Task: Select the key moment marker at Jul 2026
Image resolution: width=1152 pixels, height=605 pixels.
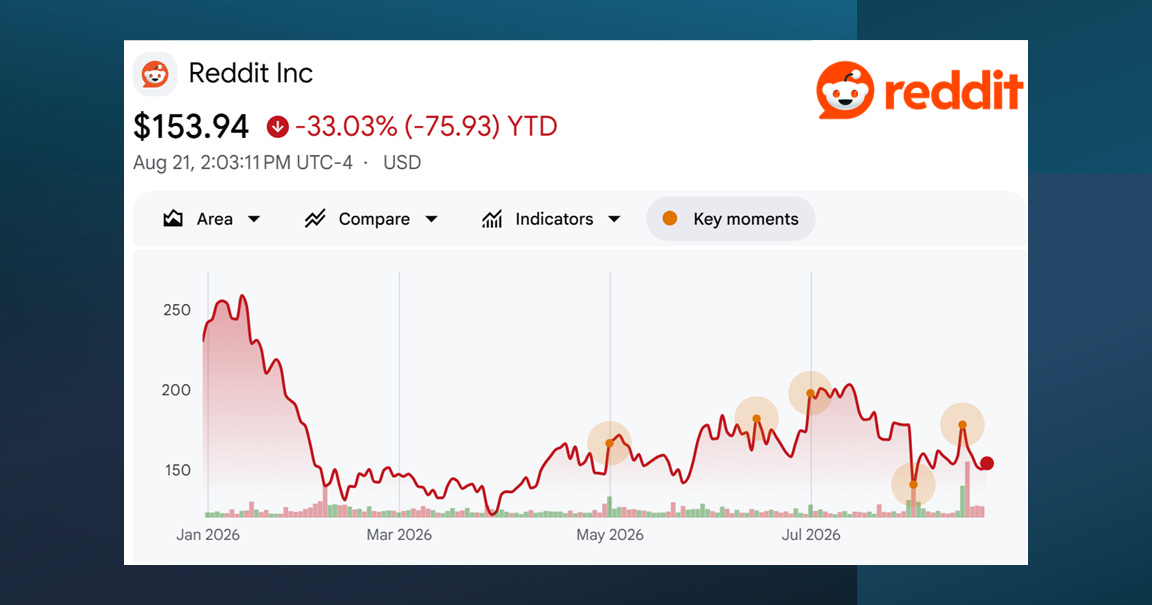Action: tap(810, 393)
